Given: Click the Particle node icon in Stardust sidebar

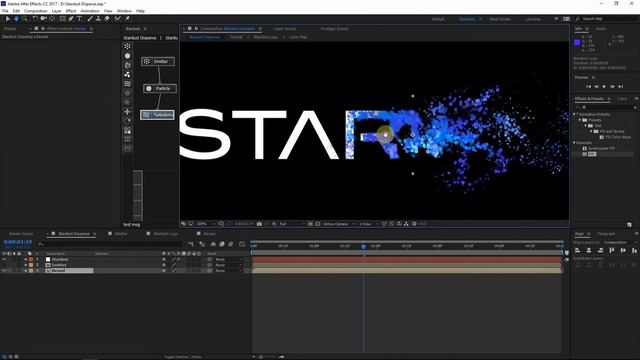Looking at the screenshot, I should click(127, 56).
